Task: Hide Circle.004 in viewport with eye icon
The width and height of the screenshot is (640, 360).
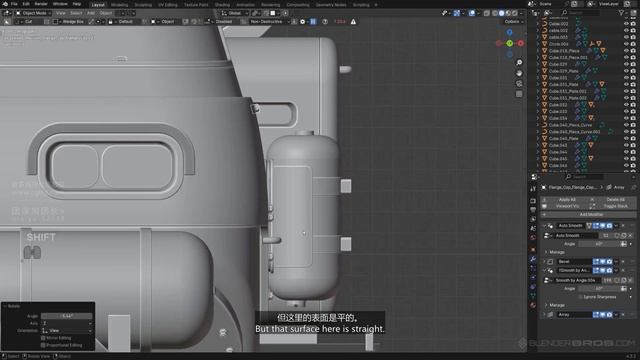Action: (627, 44)
